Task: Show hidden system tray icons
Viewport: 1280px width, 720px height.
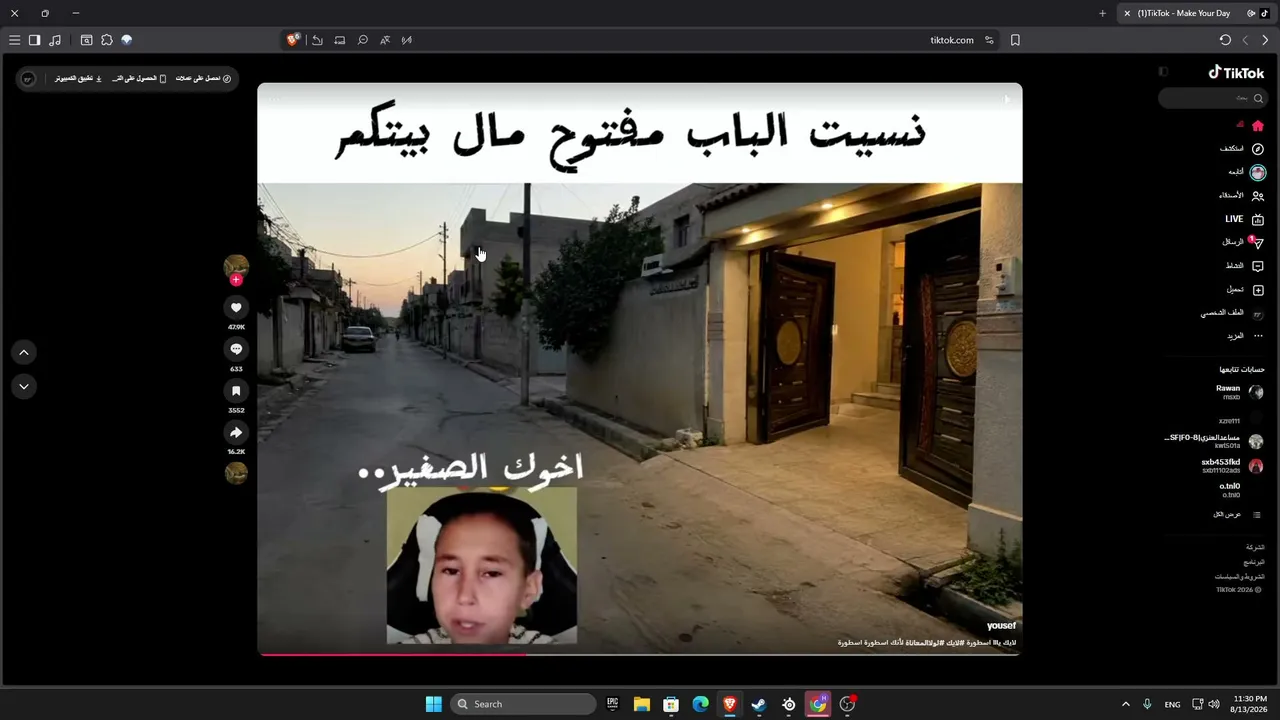Action: coord(1125,704)
